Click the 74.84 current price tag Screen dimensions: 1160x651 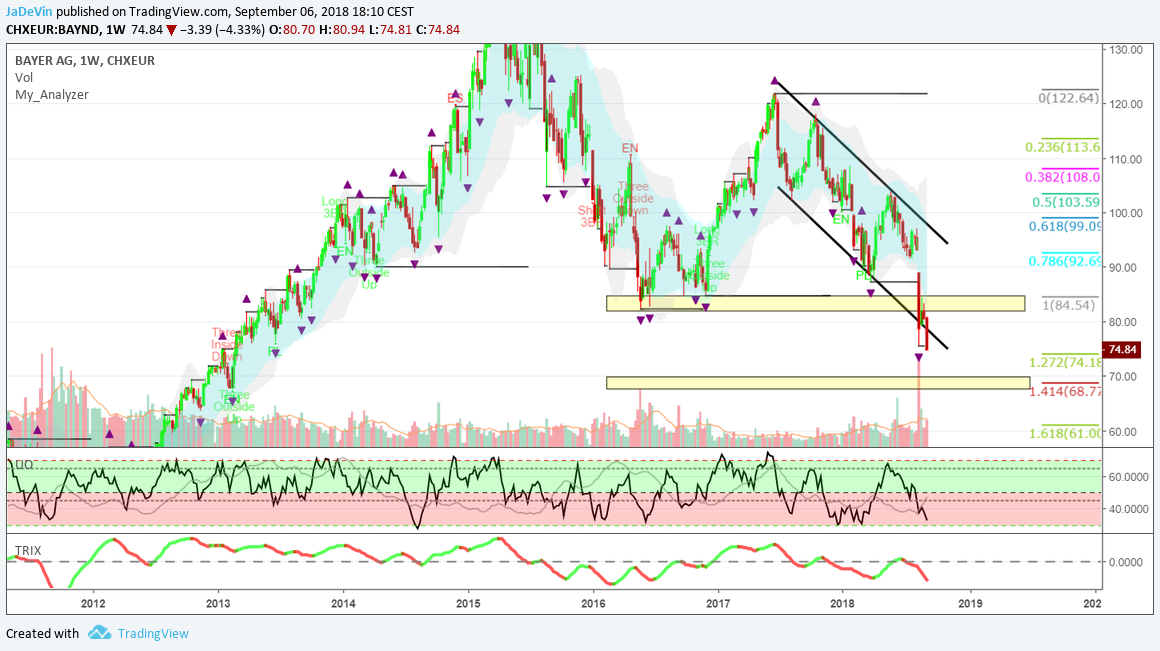click(1122, 350)
